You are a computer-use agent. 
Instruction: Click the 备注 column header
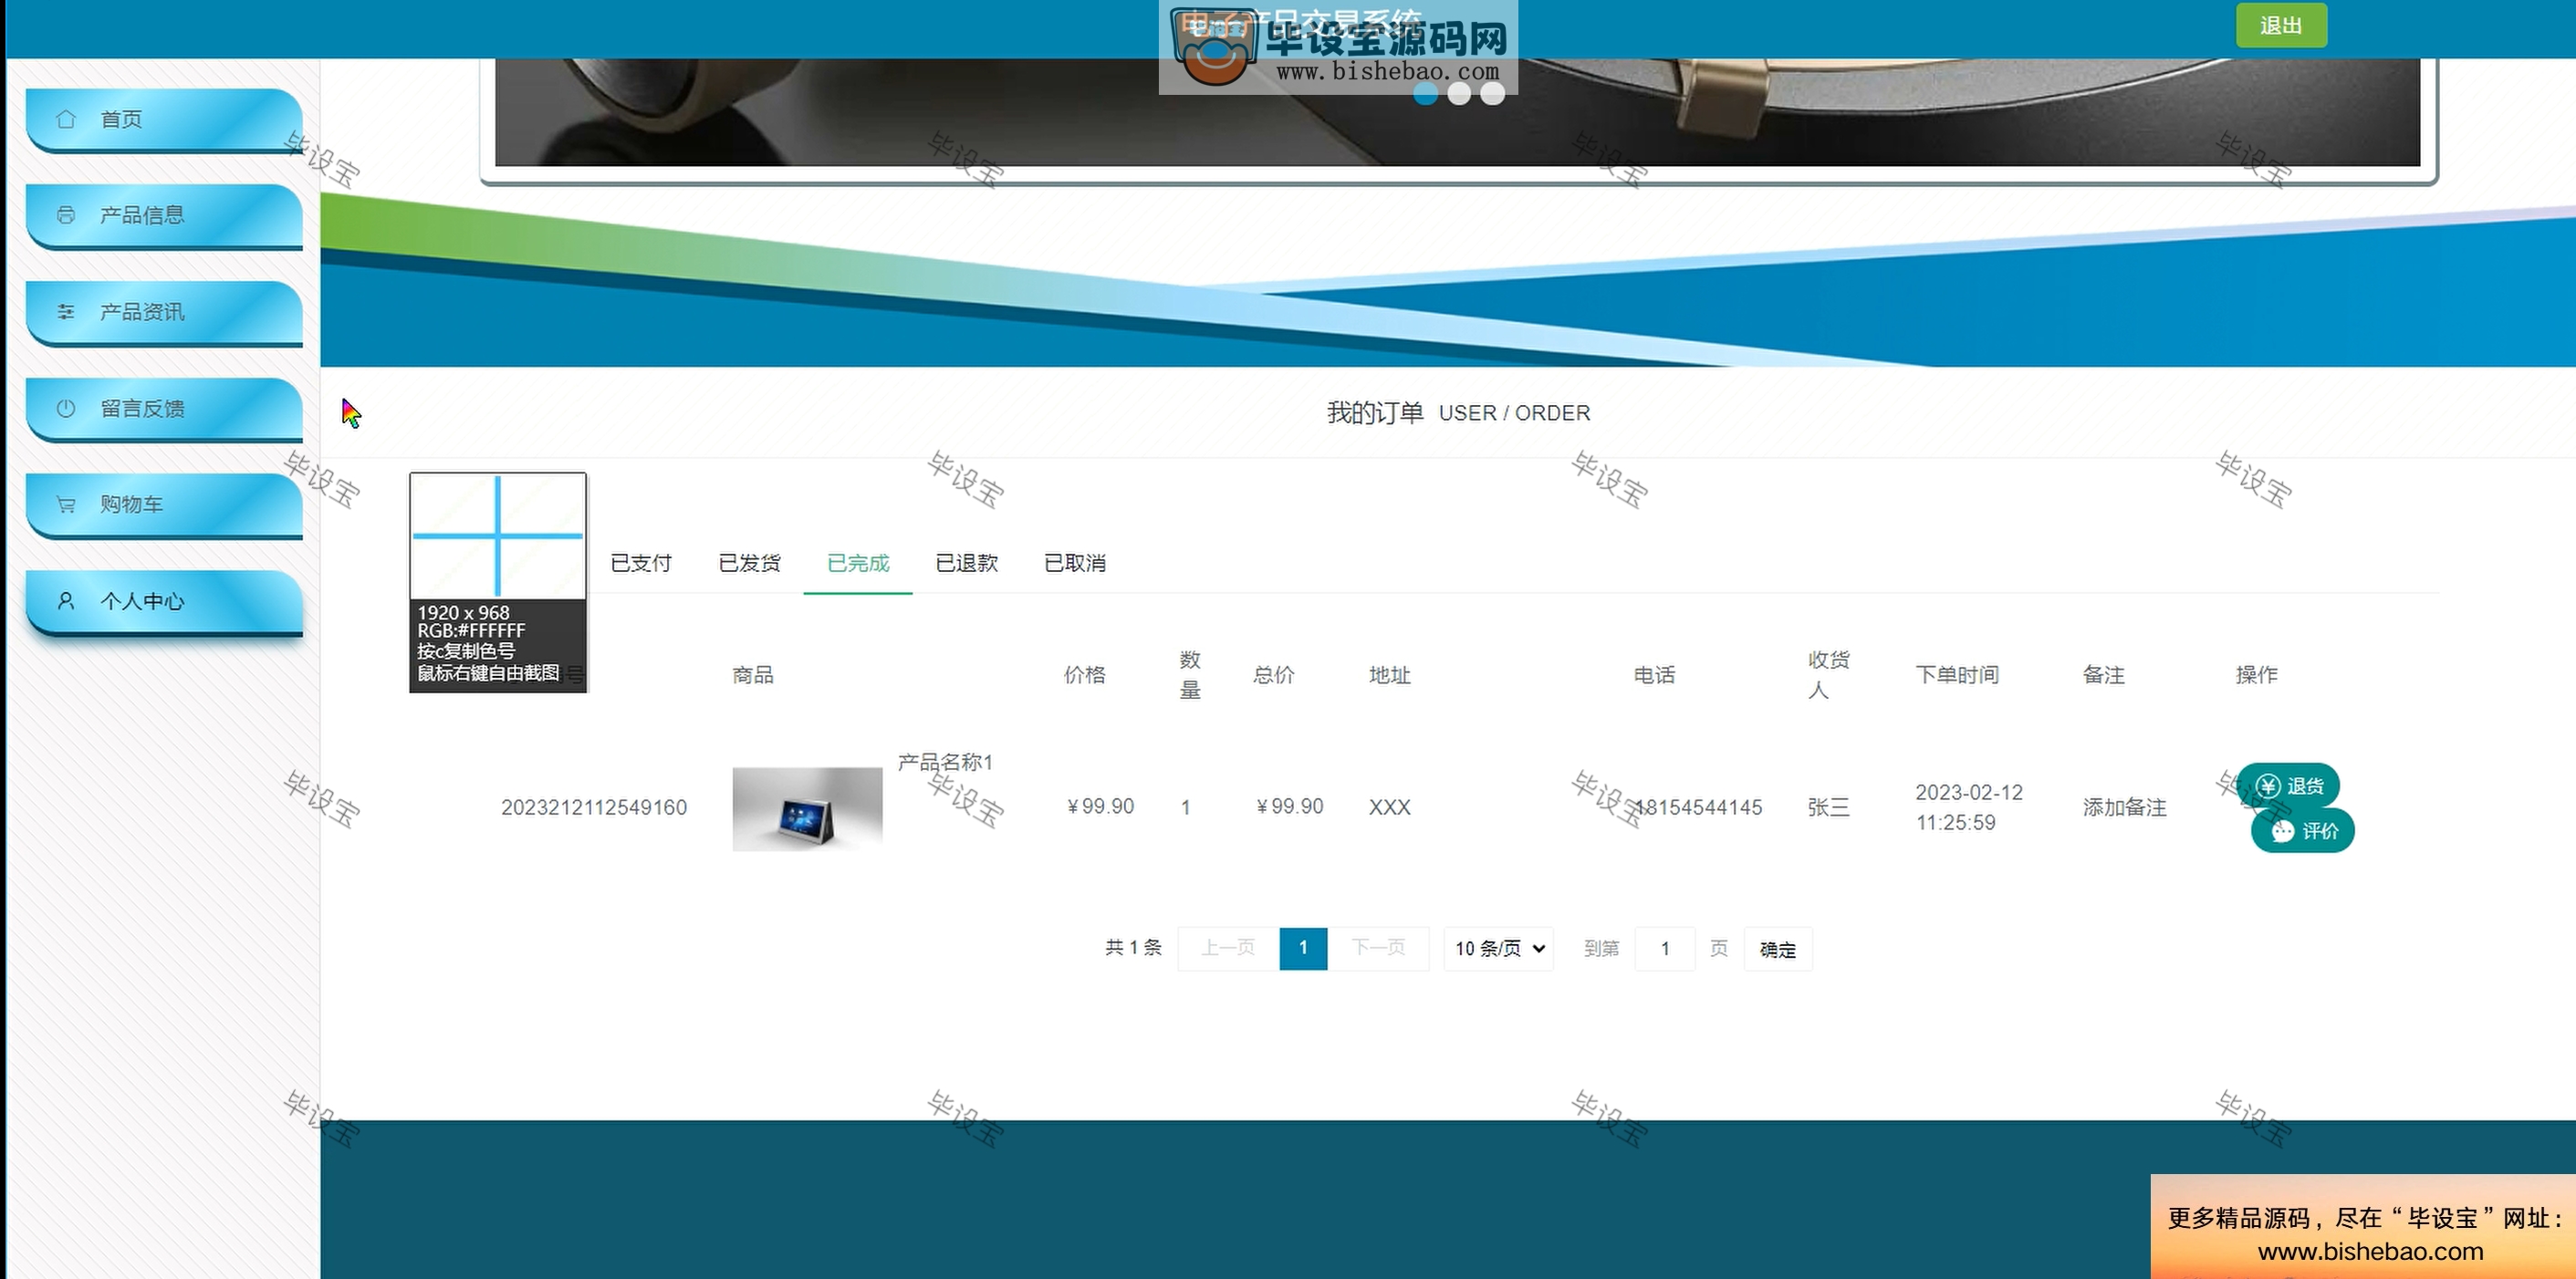pos(2104,675)
